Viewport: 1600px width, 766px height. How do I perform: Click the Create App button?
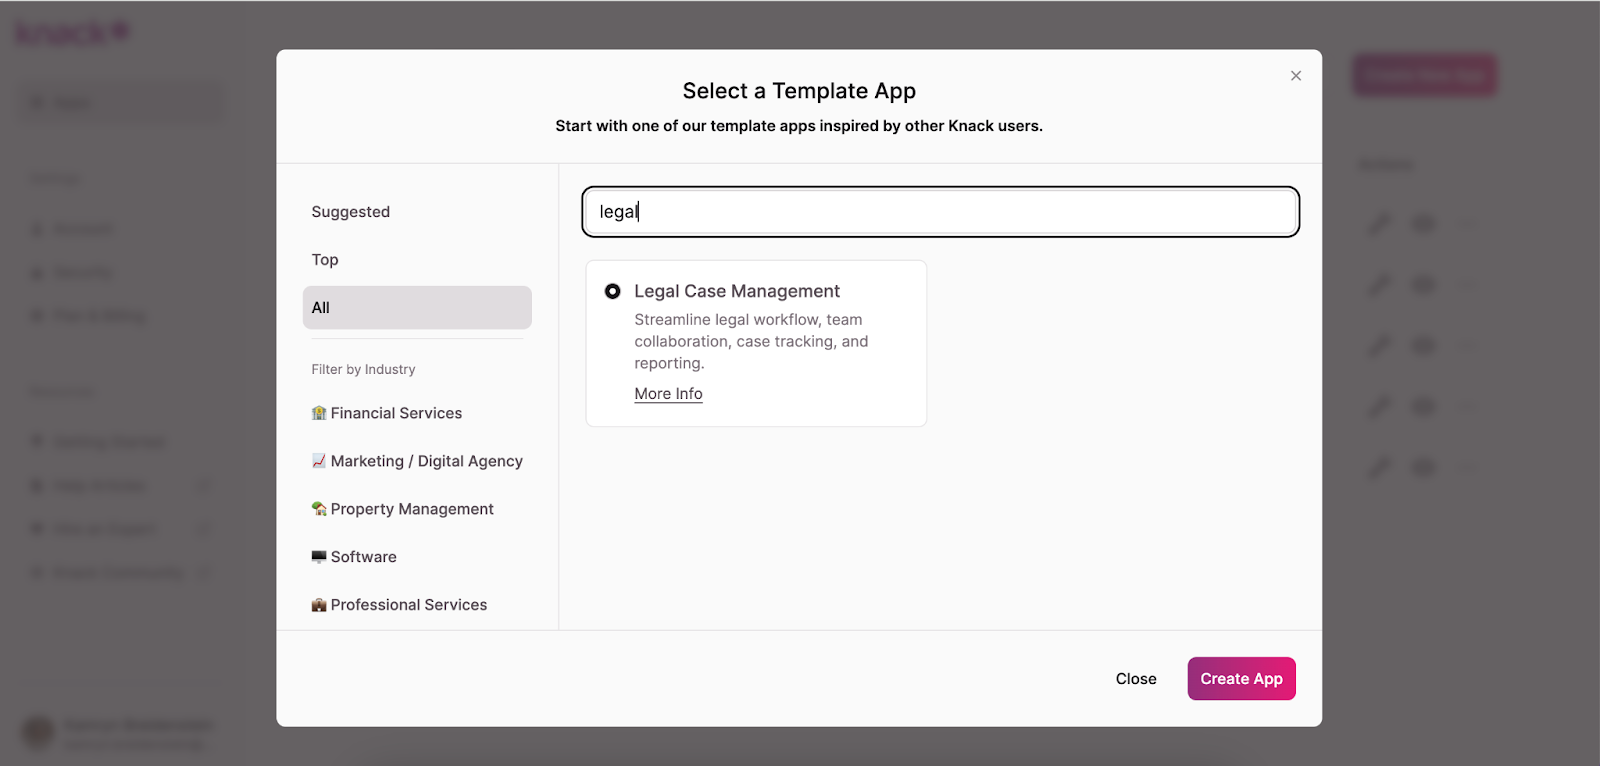tap(1241, 679)
